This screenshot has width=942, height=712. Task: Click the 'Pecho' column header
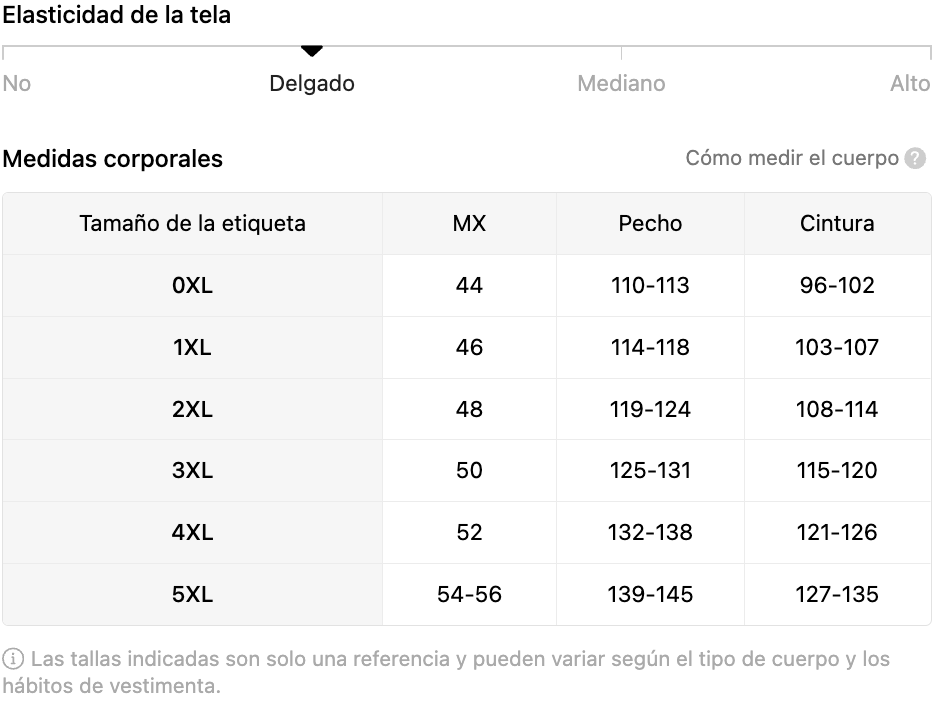point(650,223)
